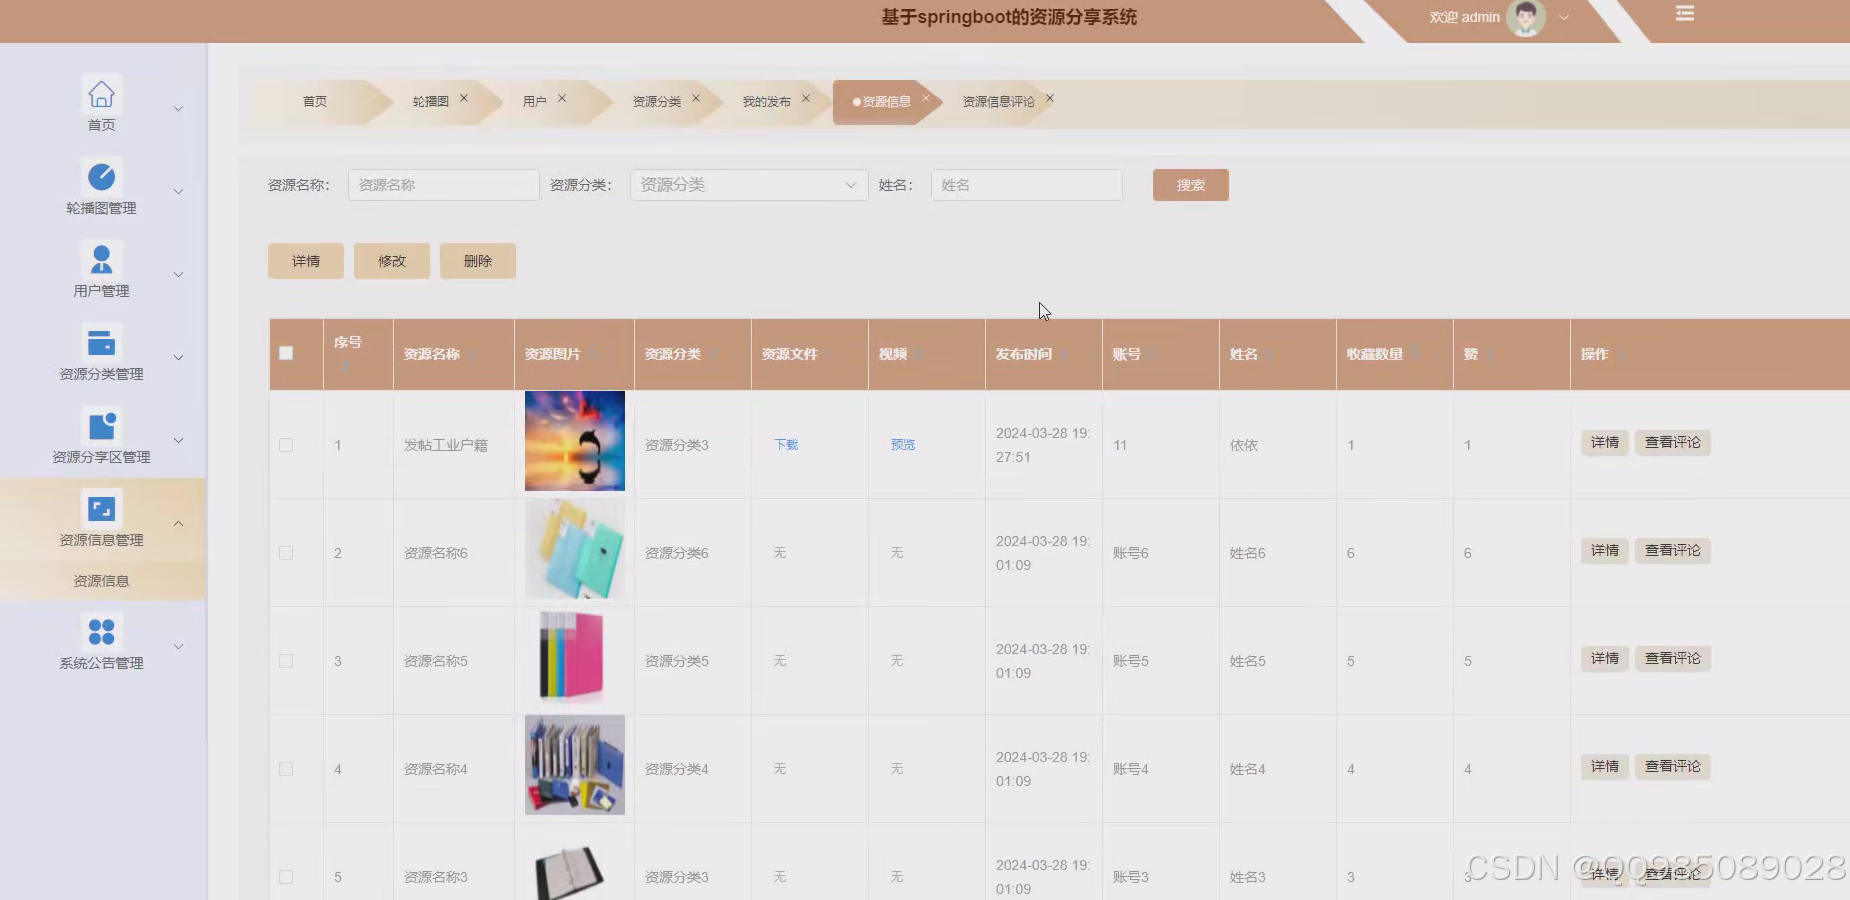Viewport: 1850px width, 900px height.
Task: Type in the 姓名 name input field
Action: click(1026, 184)
